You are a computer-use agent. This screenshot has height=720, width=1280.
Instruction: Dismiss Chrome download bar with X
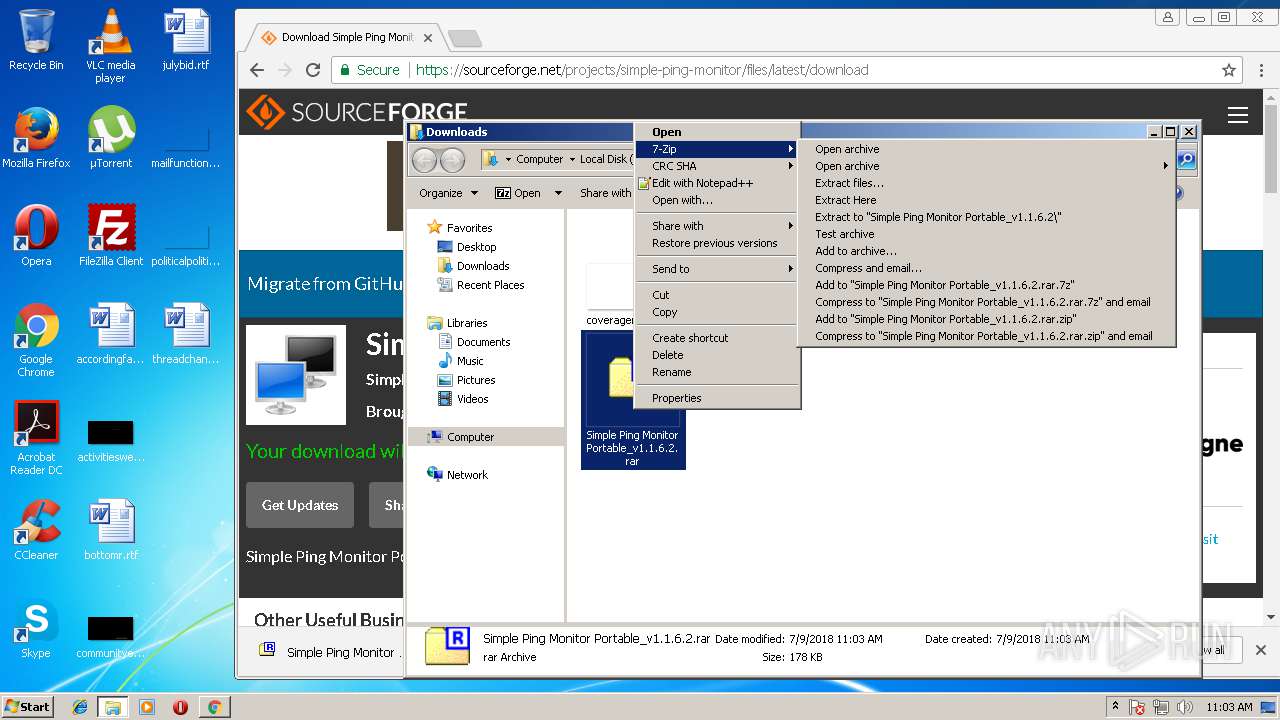[x=1260, y=650]
